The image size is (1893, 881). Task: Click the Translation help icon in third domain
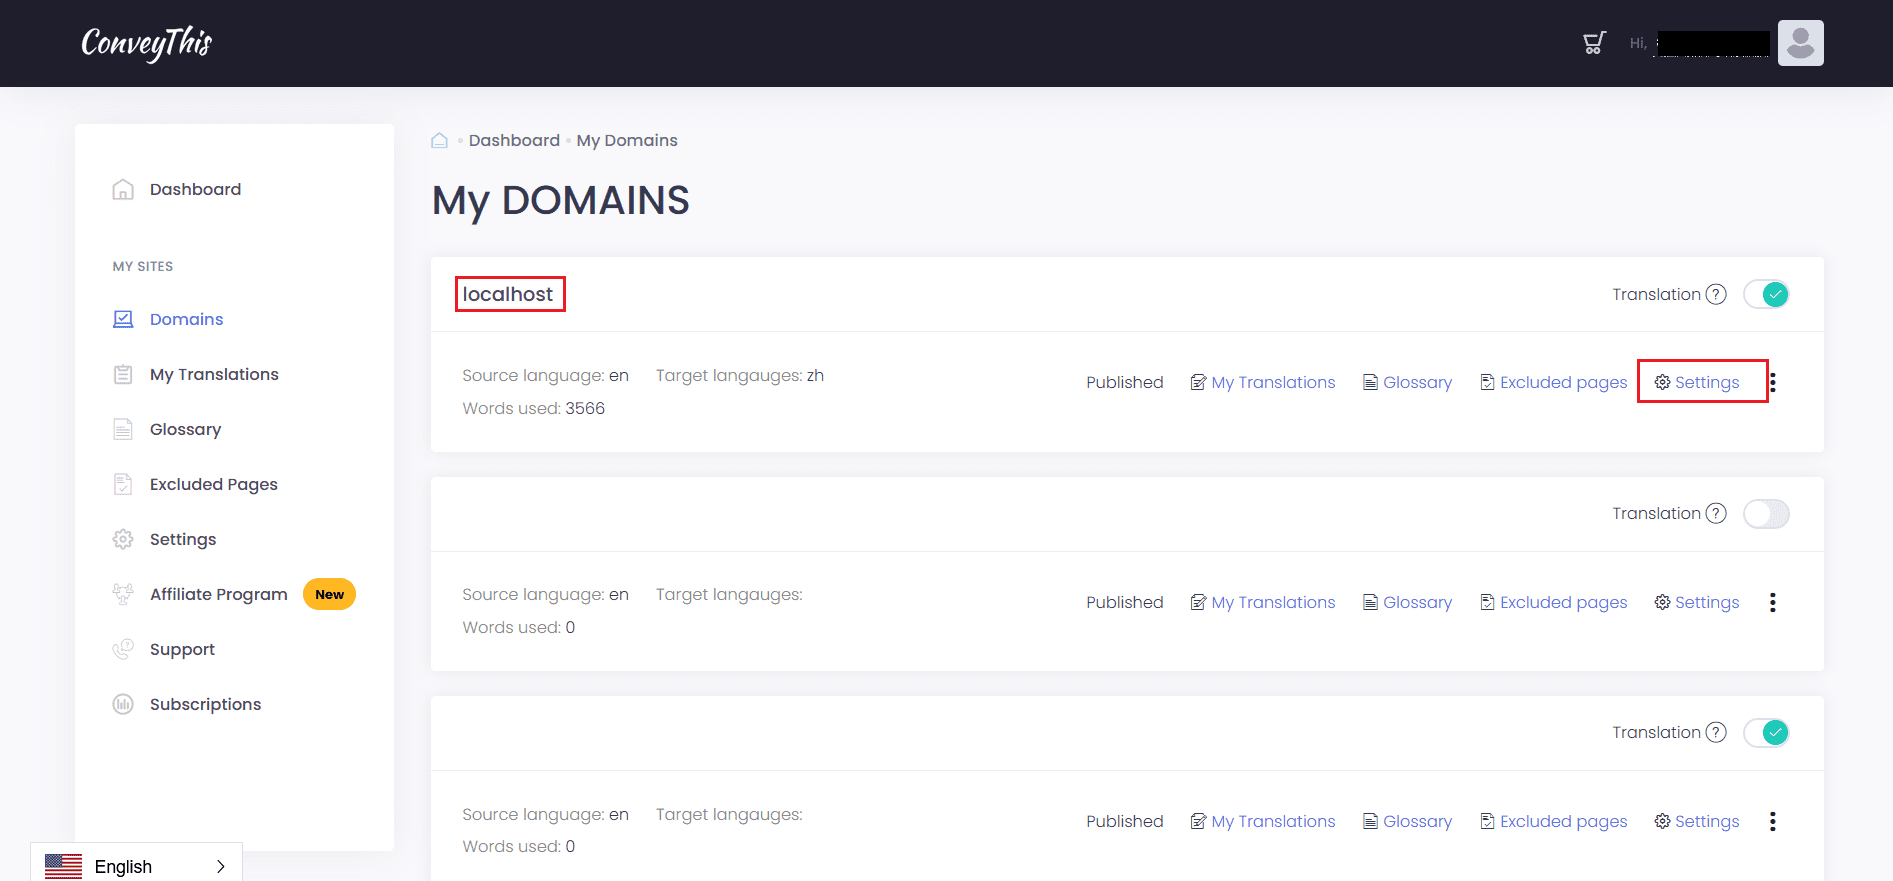[x=1716, y=732]
